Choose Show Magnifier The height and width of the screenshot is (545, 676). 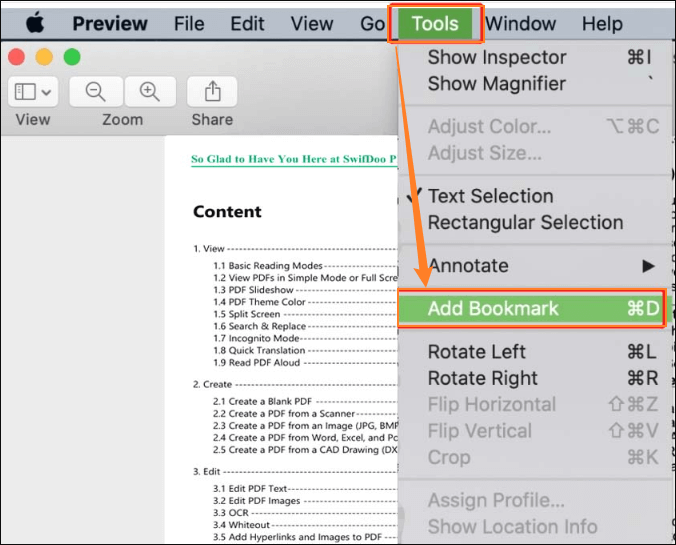pyautogui.click(x=535, y=84)
